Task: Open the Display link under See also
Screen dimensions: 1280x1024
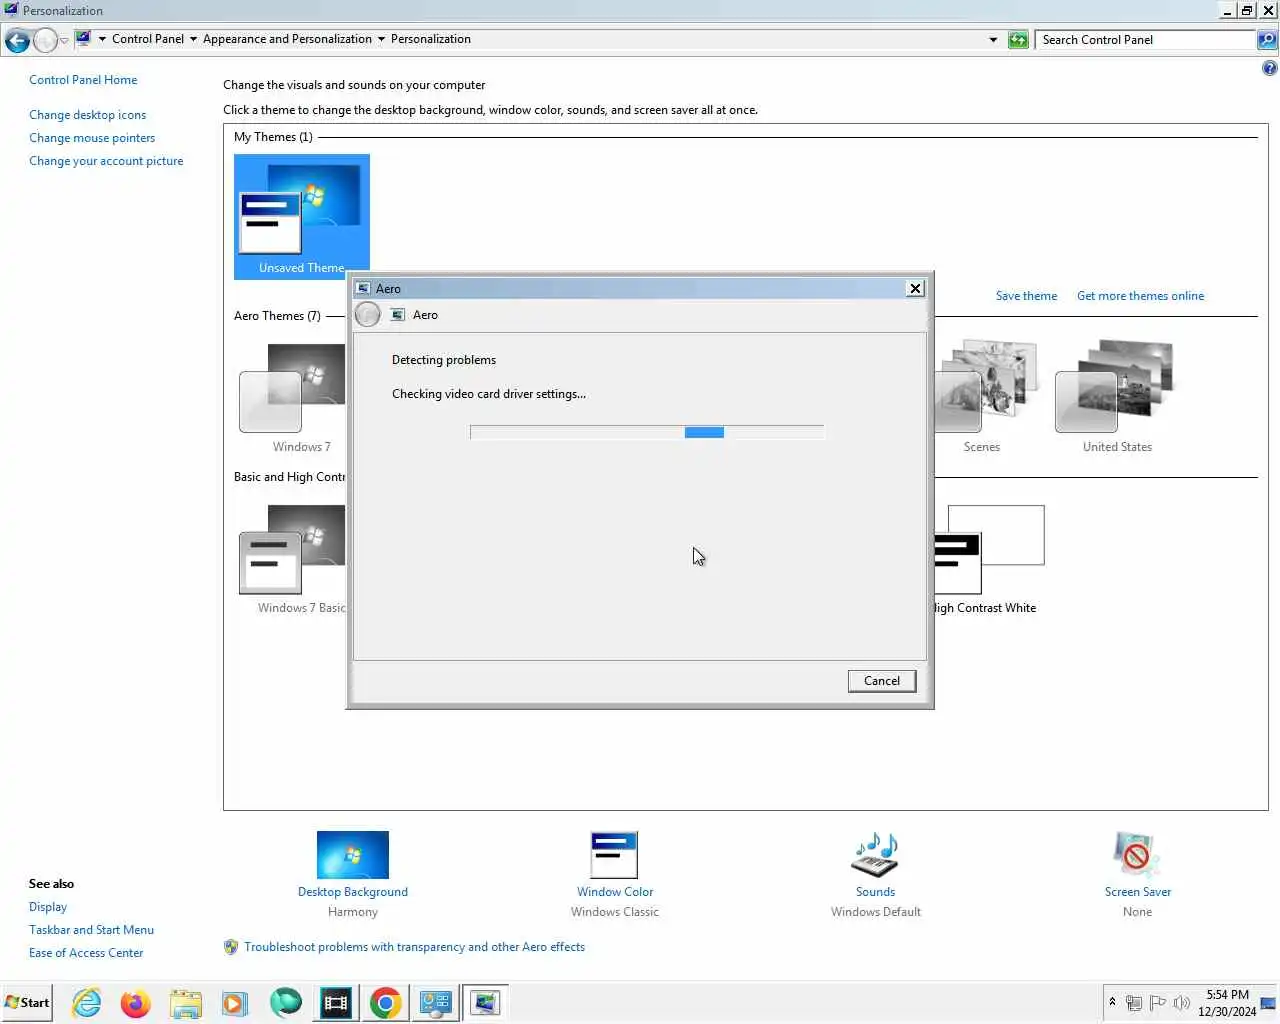Action: pos(48,907)
